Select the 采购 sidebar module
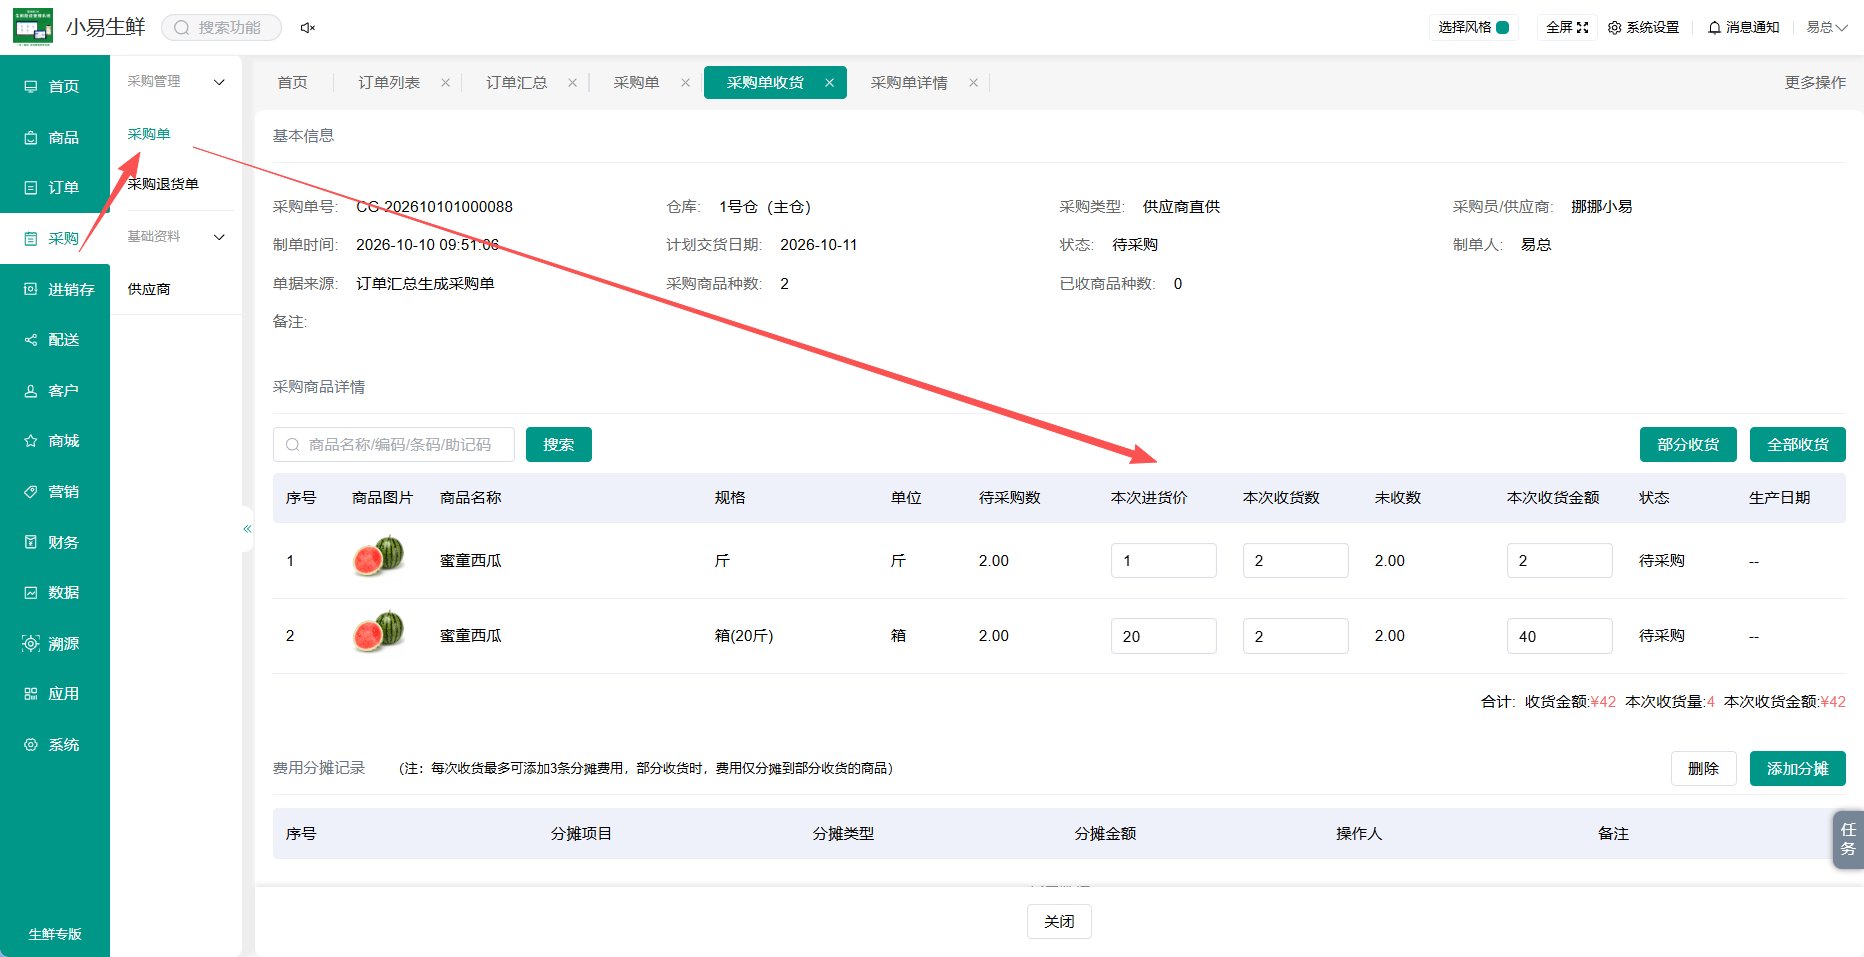 [55, 238]
